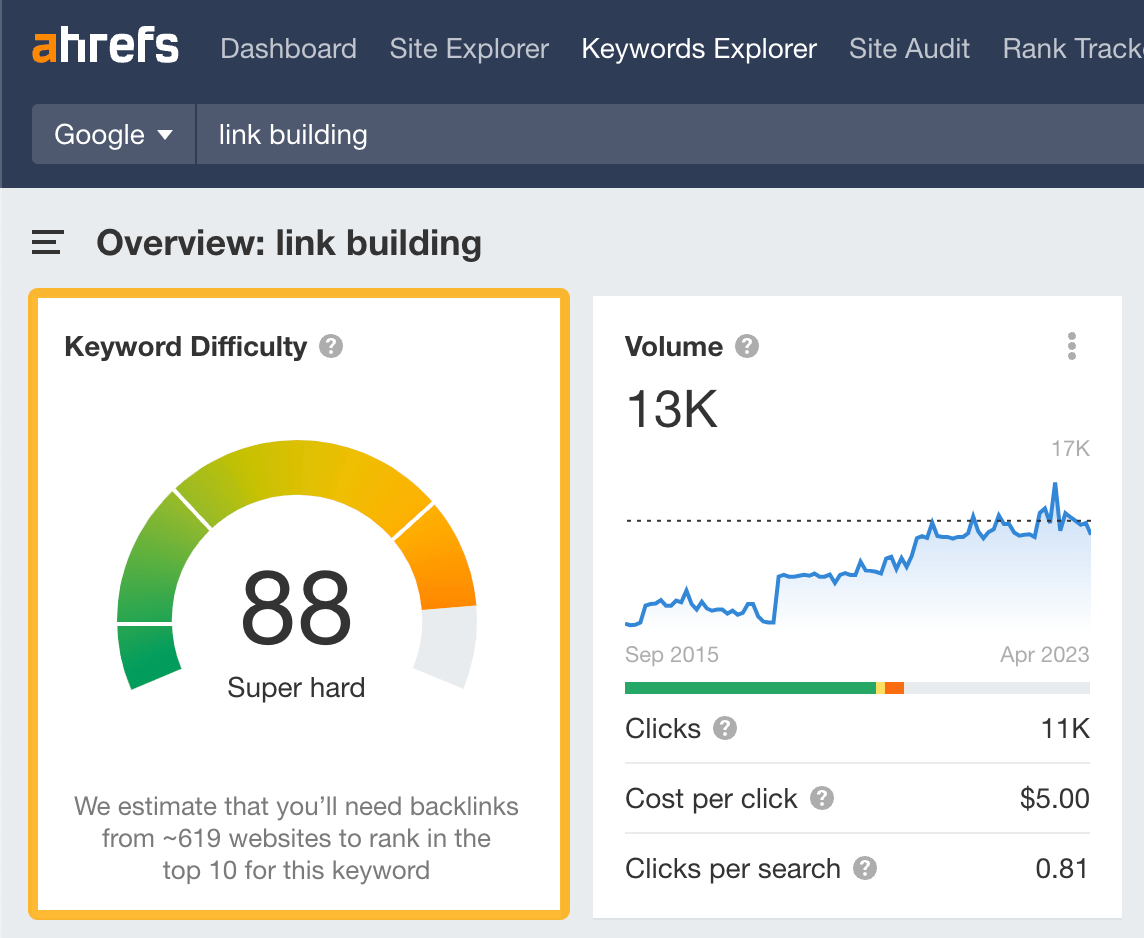This screenshot has height=938, width=1144.
Task: Click the Clicks per search help icon
Action: [x=866, y=869]
